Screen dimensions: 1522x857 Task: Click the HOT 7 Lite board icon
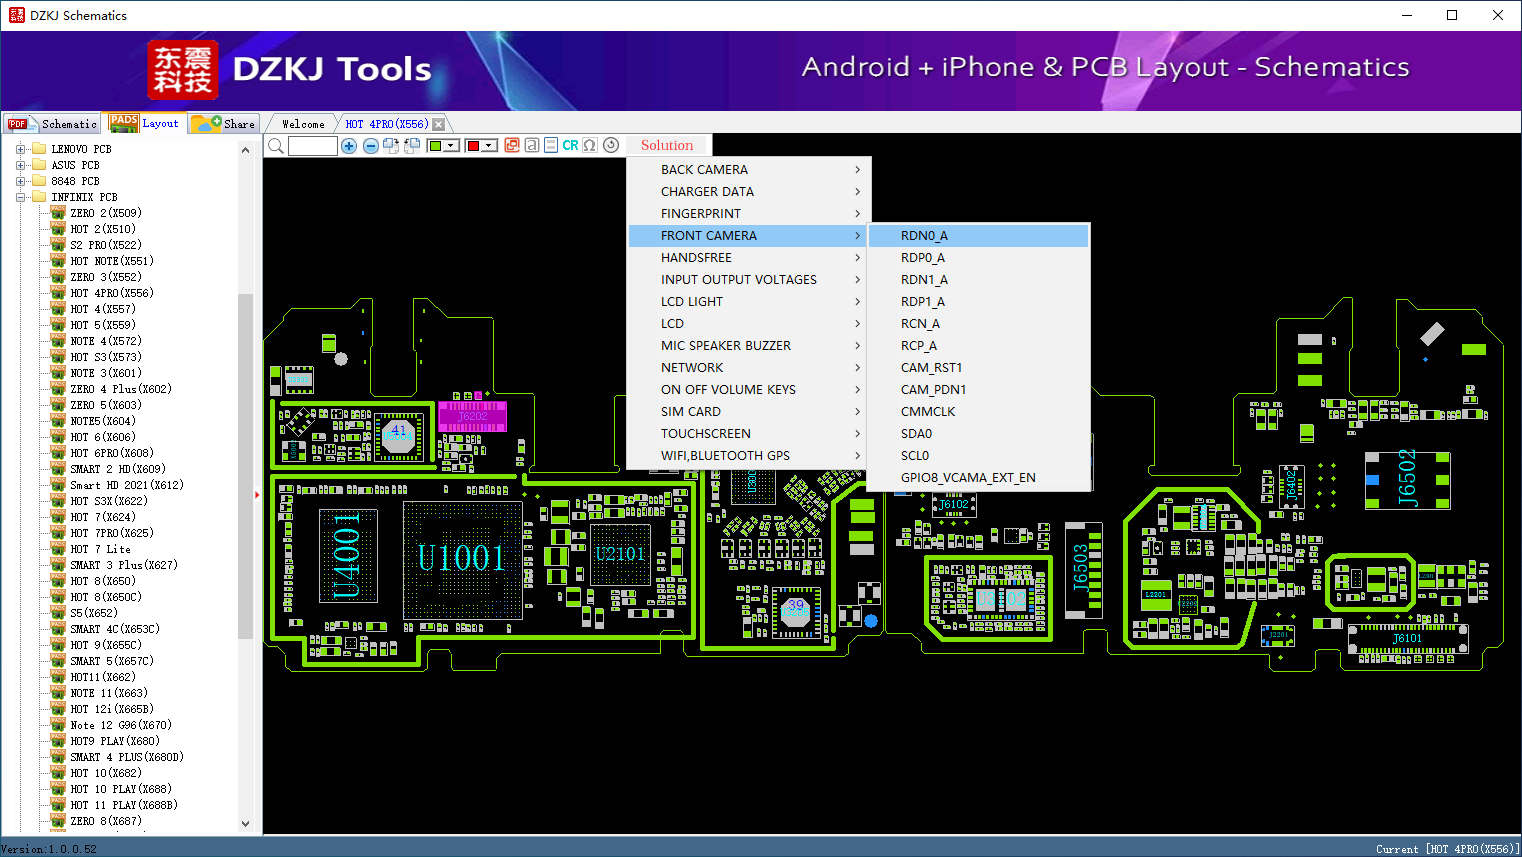click(x=58, y=549)
